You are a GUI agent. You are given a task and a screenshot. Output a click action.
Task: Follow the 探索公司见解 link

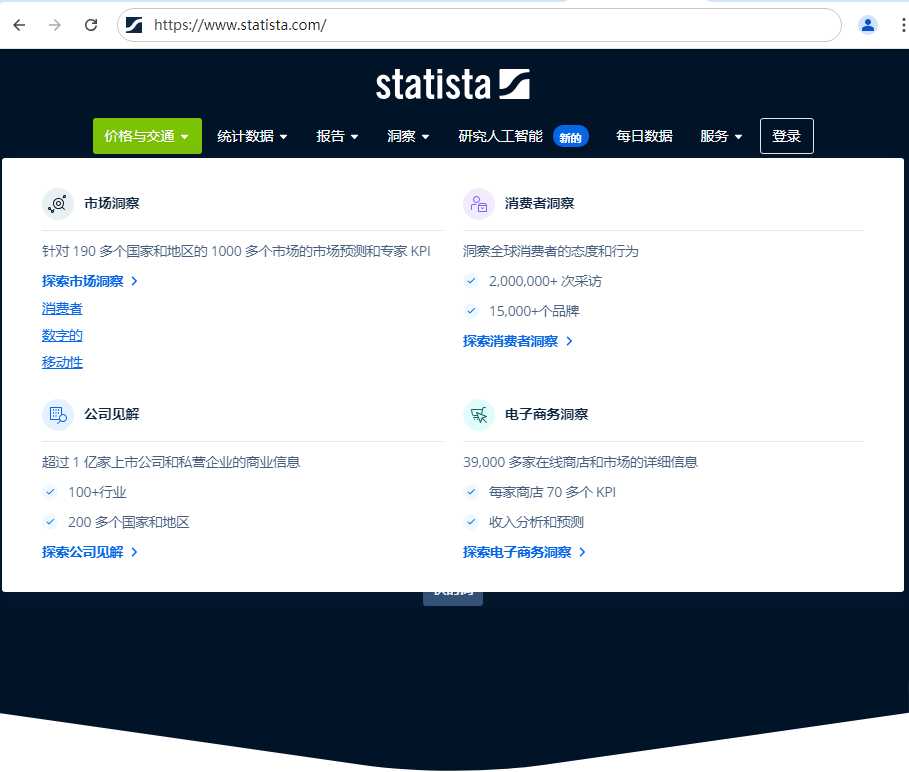pos(89,552)
